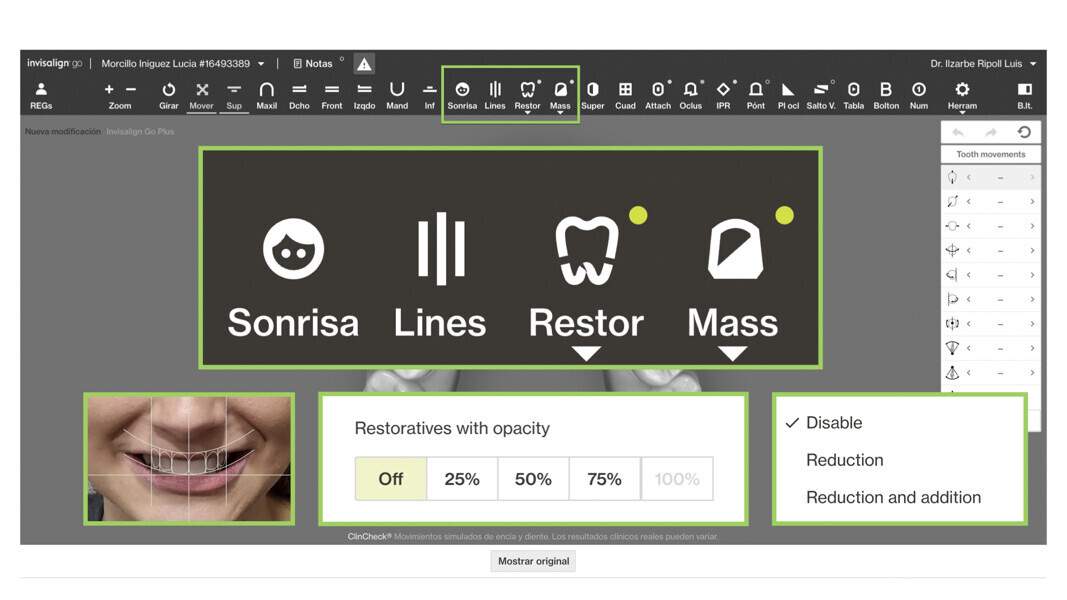The image size is (1067, 600).
Task: Set restoratives opacity to 50%
Action: [533, 479]
